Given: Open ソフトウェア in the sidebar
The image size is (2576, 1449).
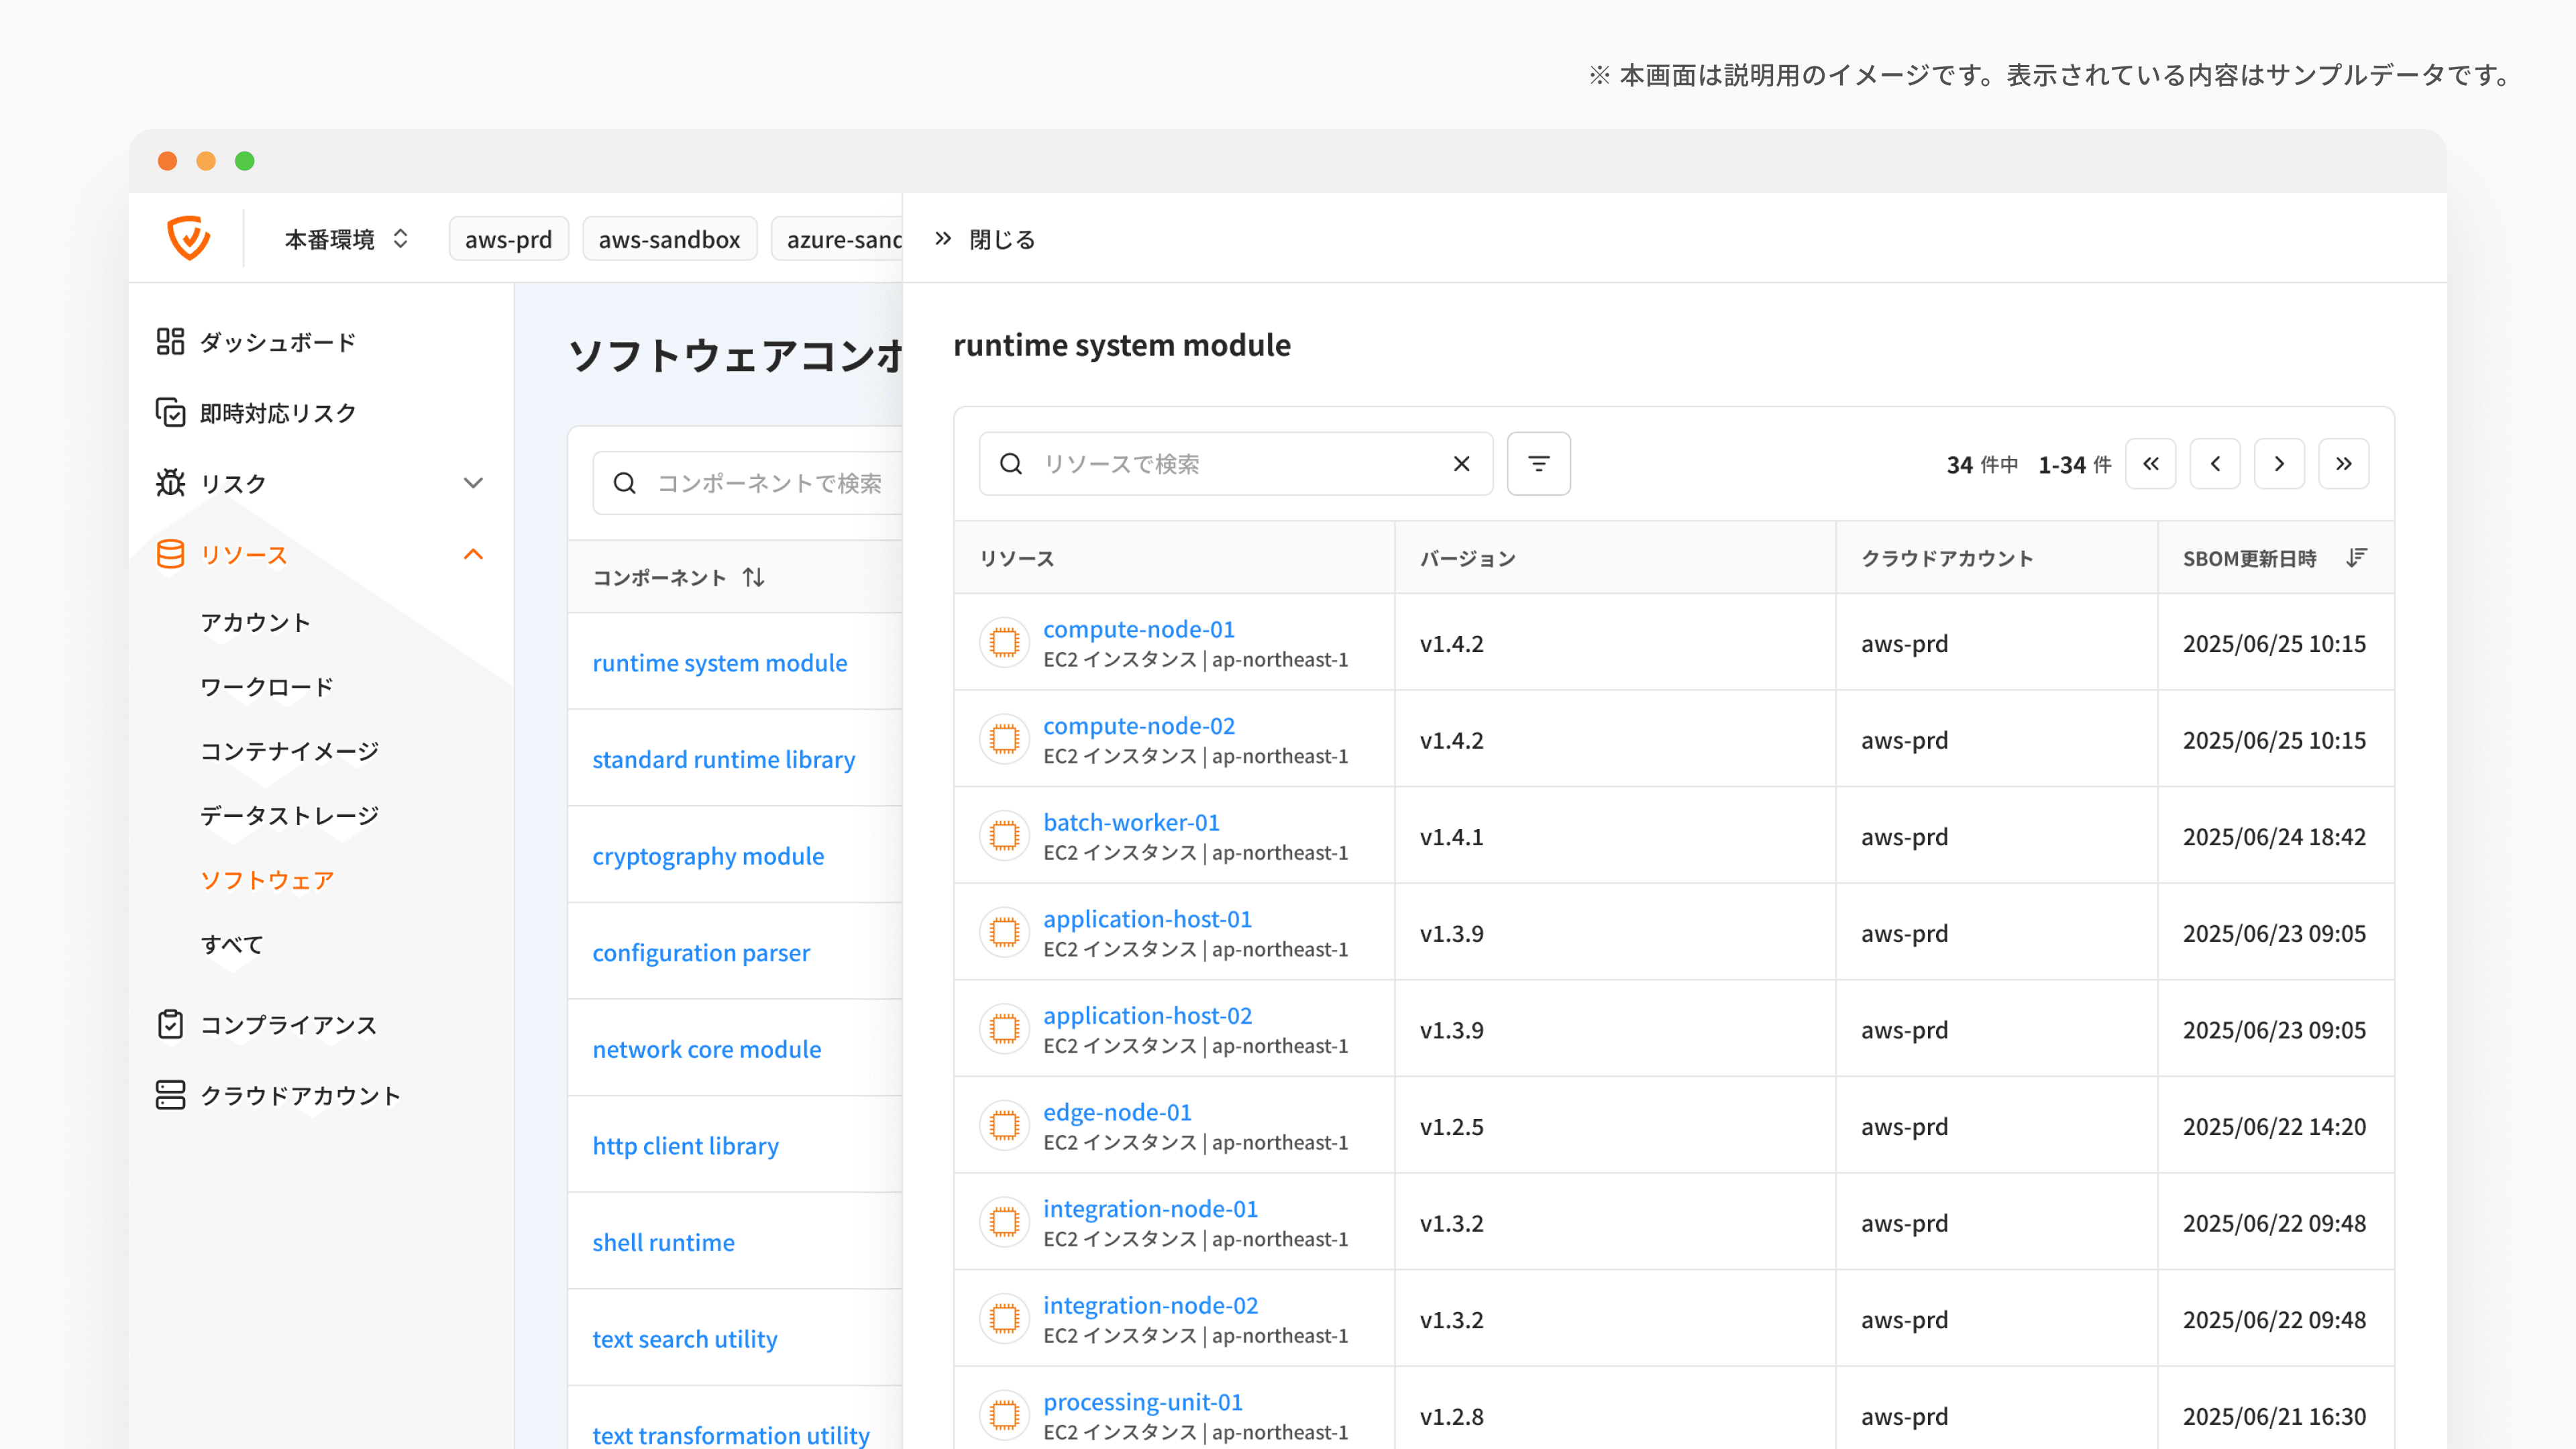Looking at the screenshot, I should pyautogui.click(x=267, y=880).
